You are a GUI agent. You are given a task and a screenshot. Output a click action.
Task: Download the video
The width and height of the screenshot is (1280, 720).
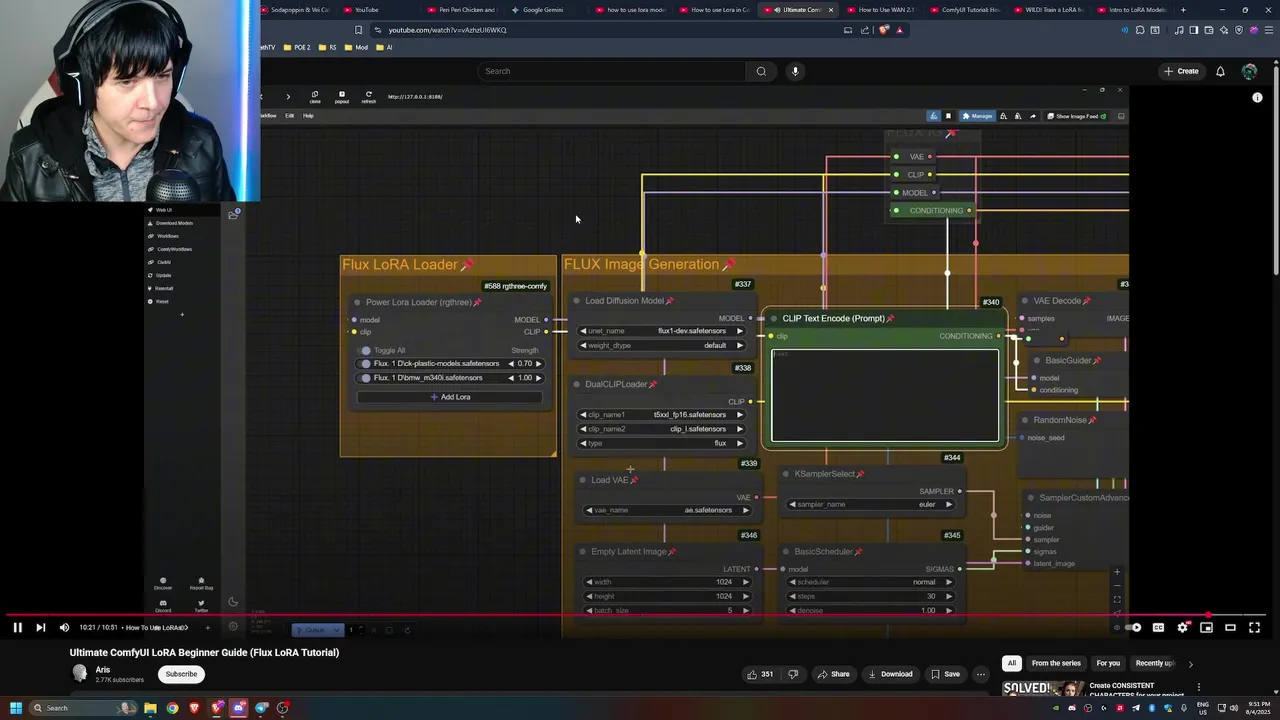pos(890,674)
